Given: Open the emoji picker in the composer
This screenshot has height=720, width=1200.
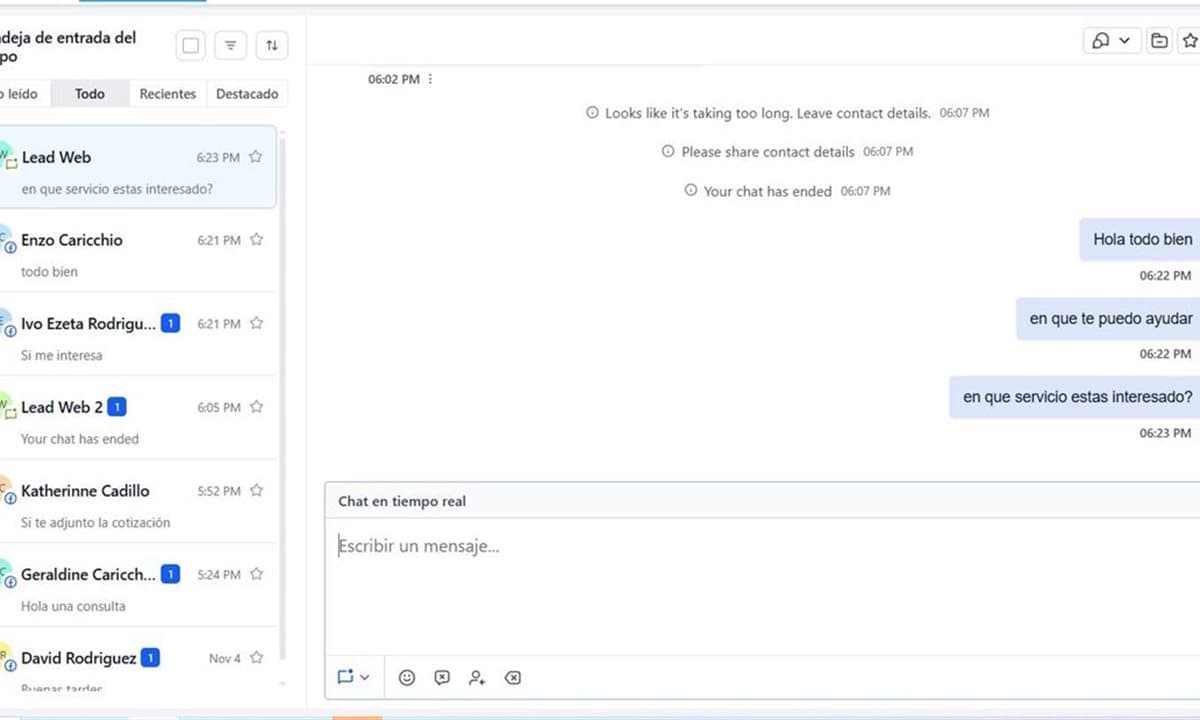Looking at the screenshot, I should point(407,677).
